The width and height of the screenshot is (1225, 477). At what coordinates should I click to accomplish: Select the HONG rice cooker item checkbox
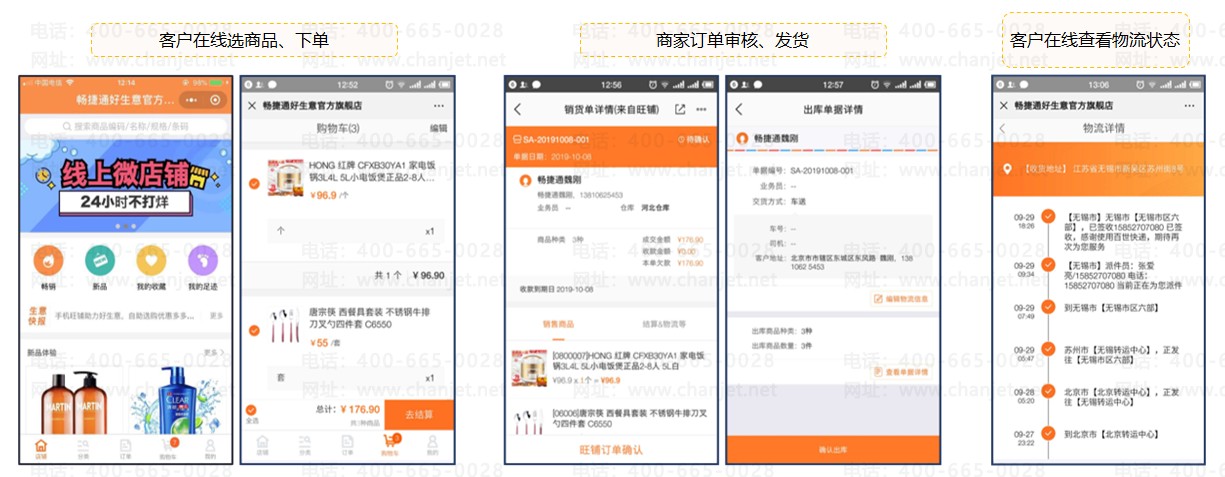(254, 183)
